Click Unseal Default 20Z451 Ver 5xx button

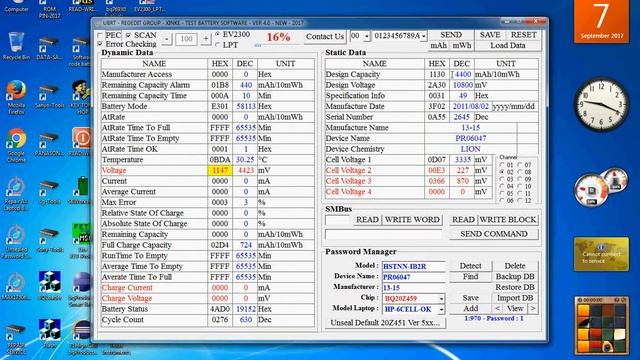(x=385, y=322)
